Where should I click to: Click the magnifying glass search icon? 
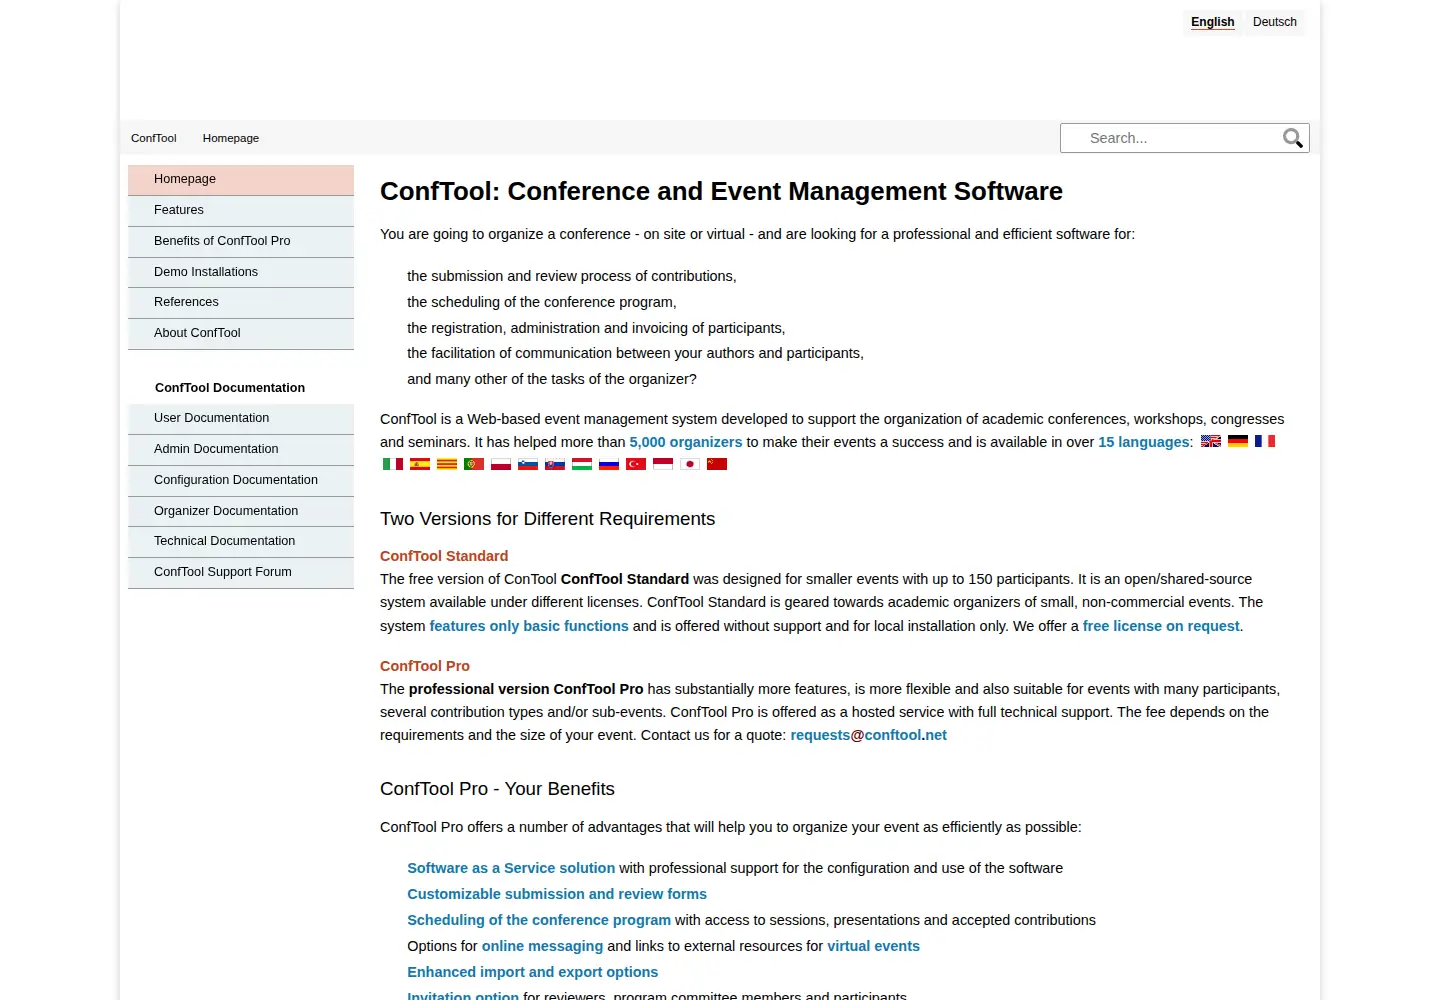tap(1293, 138)
